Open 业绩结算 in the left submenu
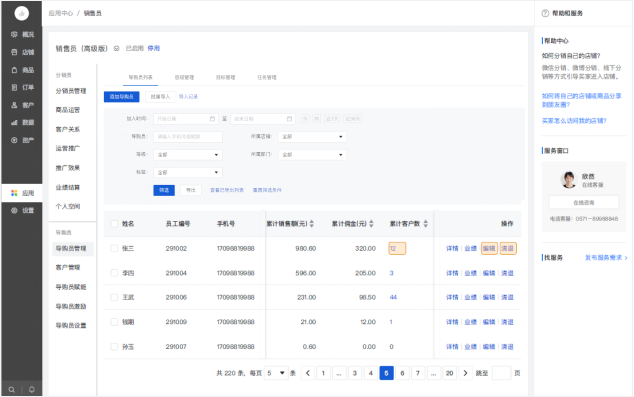Image resolution: width=634 pixels, height=397 pixels. [x=68, y=187]
